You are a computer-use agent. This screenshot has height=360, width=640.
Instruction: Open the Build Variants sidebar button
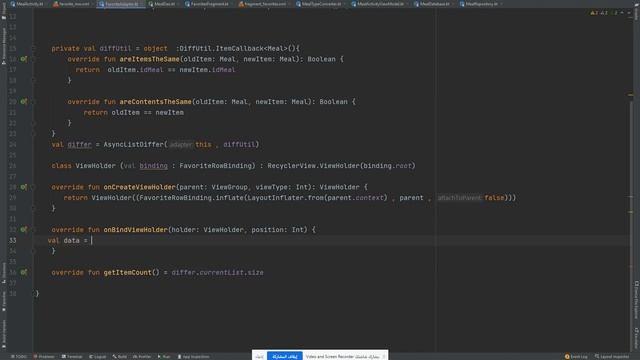(x=4, y=333)
